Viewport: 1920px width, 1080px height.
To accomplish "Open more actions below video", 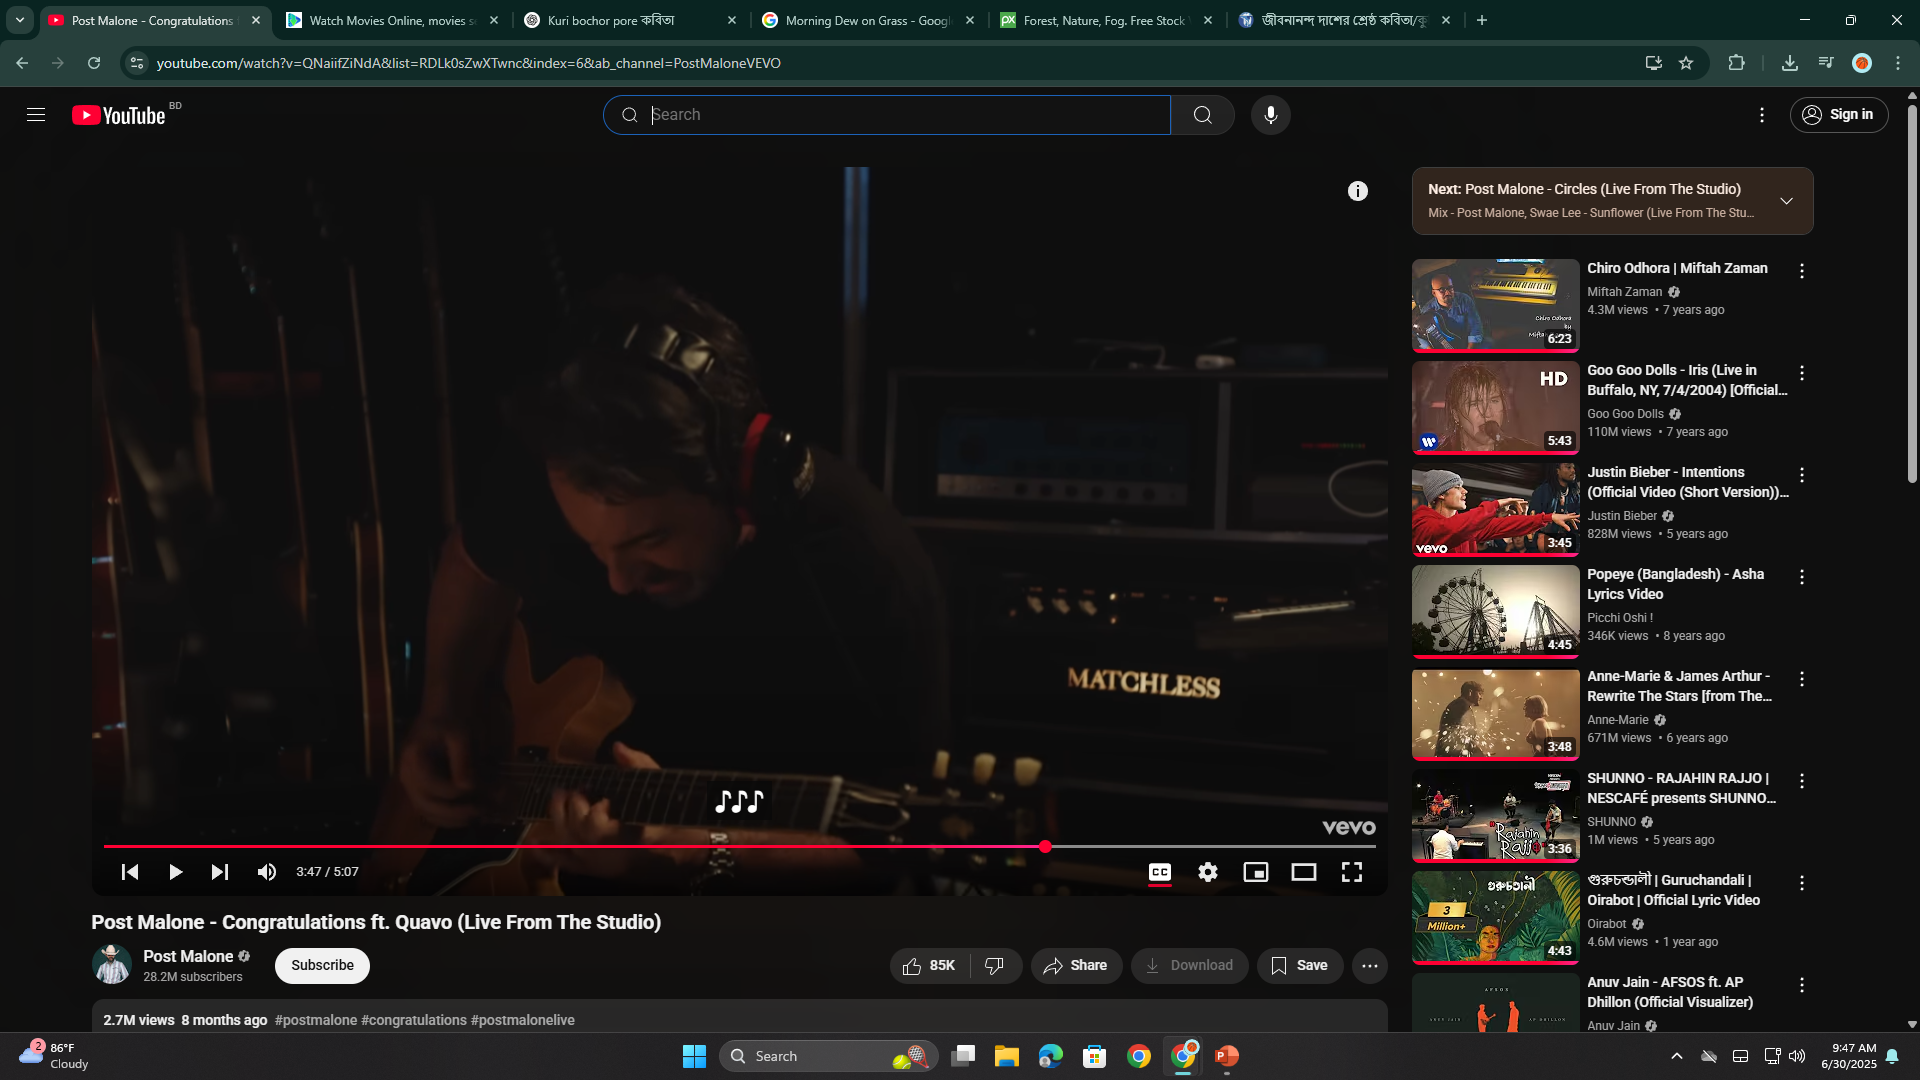I will 1370,966.
